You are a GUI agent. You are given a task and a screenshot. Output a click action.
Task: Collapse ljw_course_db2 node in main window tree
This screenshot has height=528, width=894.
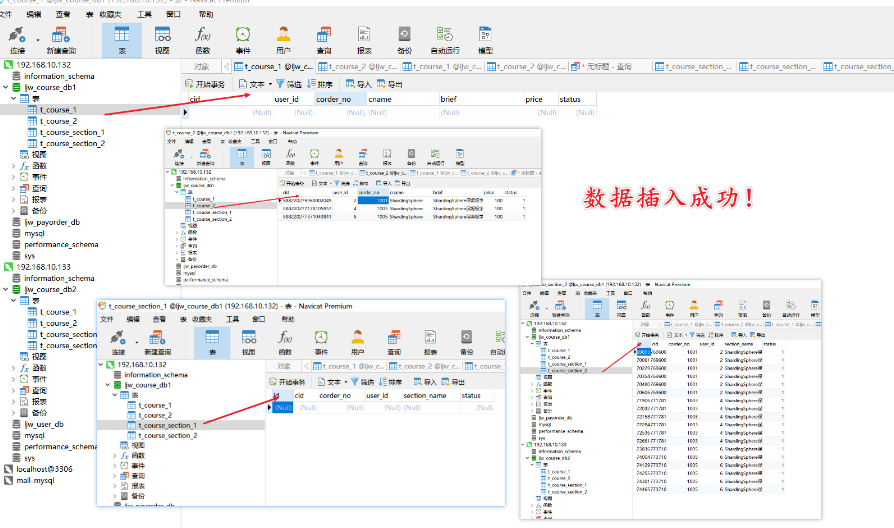6,289
